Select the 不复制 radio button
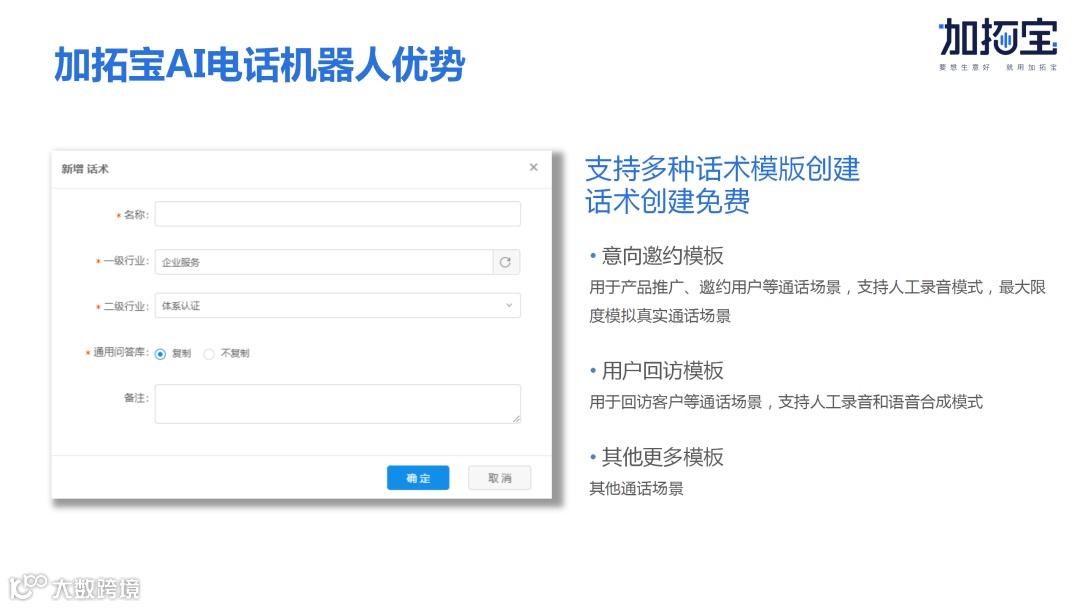 (209, 354)
